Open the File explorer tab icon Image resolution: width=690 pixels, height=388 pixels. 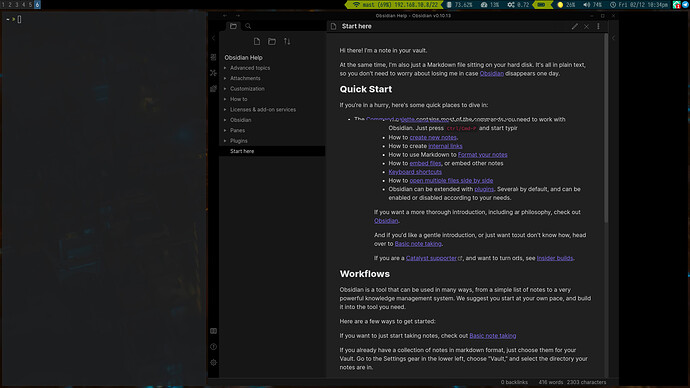click(233, 26)
